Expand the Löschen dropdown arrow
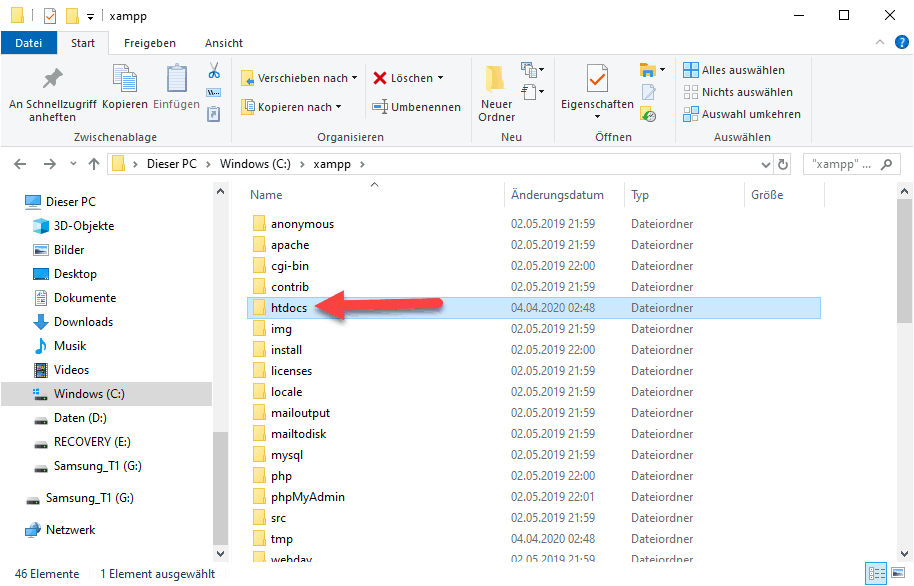 pyautogui.click(x=440, y=78)
